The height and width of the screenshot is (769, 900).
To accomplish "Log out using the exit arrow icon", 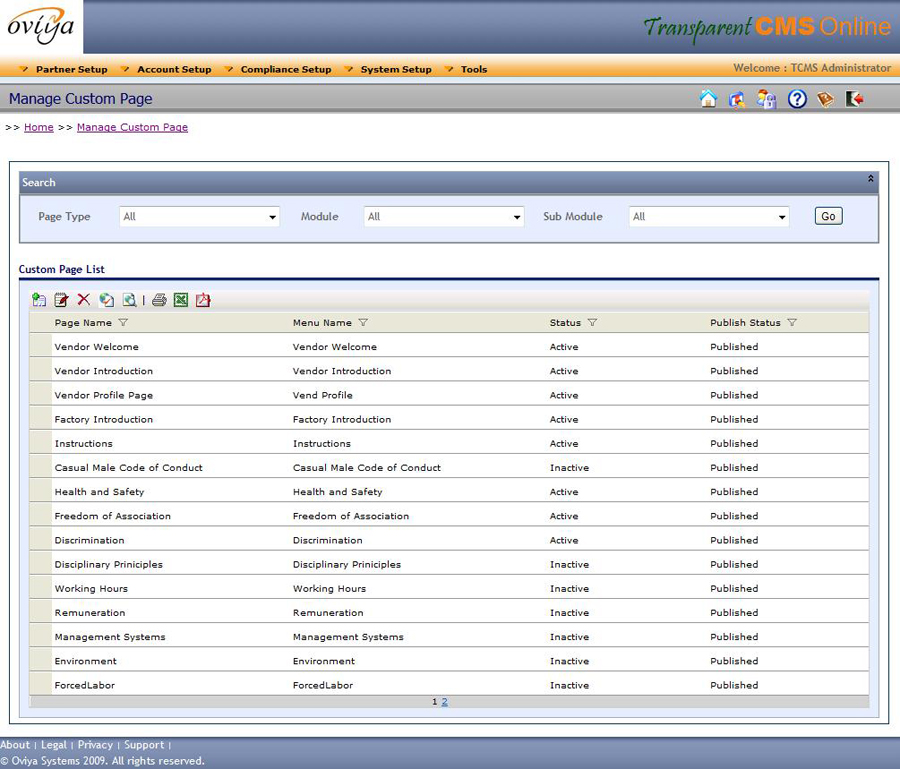I will coord(855,99).
